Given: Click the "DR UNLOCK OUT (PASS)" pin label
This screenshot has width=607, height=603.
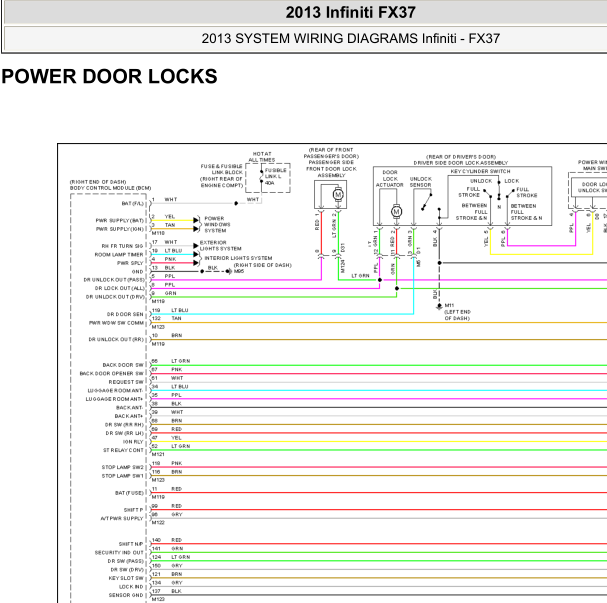Looking at the screenshot, I should [x=114, y=280].
